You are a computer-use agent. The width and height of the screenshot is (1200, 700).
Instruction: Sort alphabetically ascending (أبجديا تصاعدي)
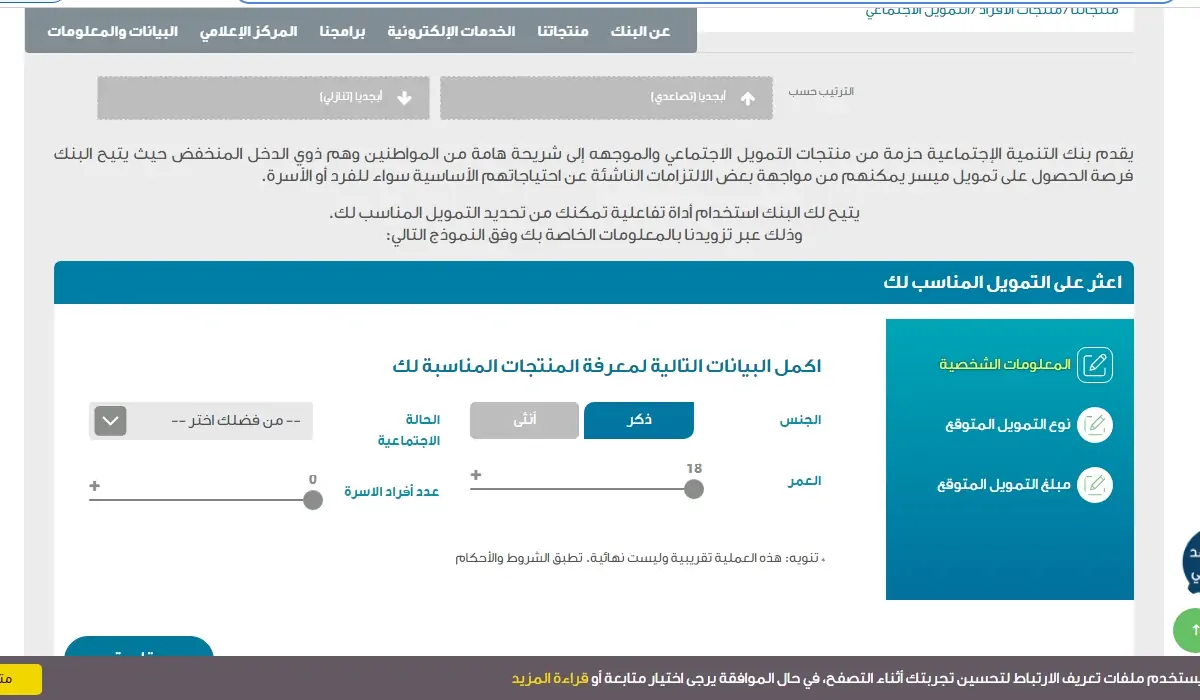(607, 98)
